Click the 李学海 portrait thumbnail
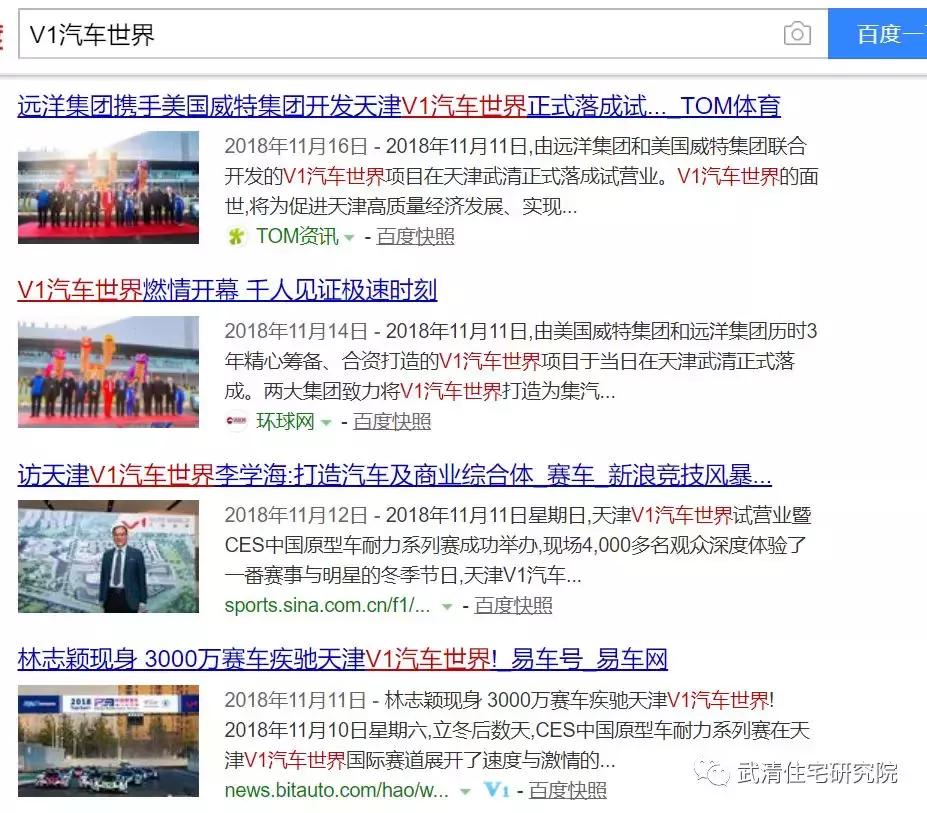The height and width of the screenshot is (813, 927). [108, 556]
